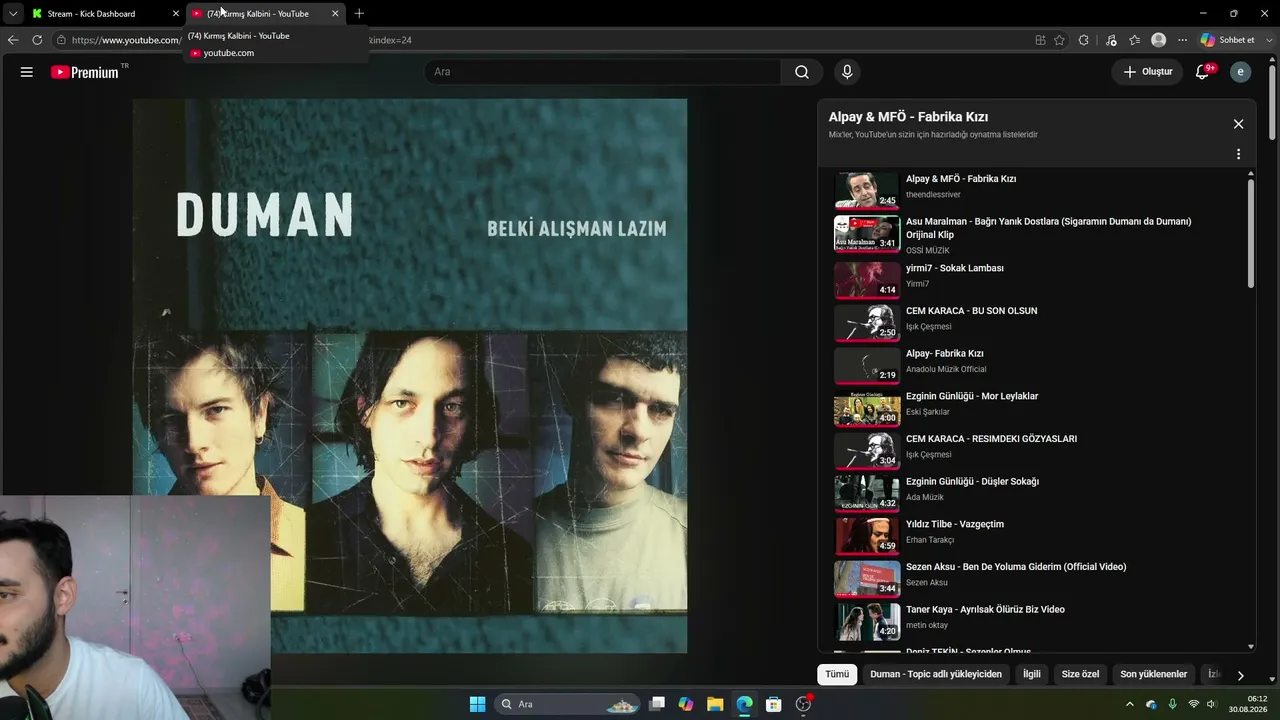Show hidden system tray icons
The image size is (1280, 720).
coord(1130,704)
